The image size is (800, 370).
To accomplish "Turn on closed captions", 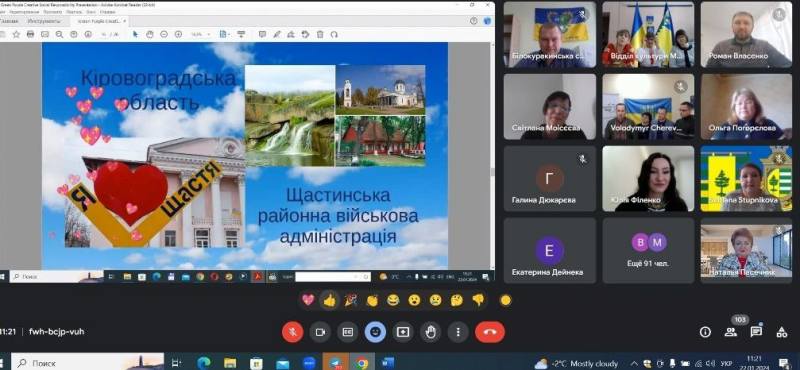I will click(x=347, y=332).
